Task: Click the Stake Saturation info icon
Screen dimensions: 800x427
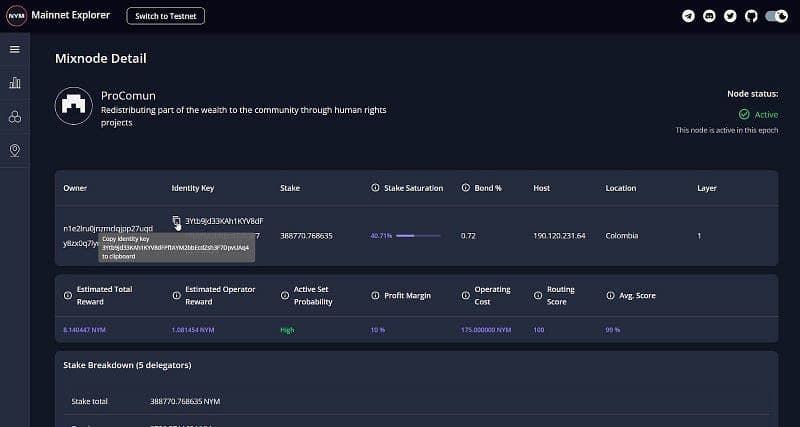Action: click(375, 188)
